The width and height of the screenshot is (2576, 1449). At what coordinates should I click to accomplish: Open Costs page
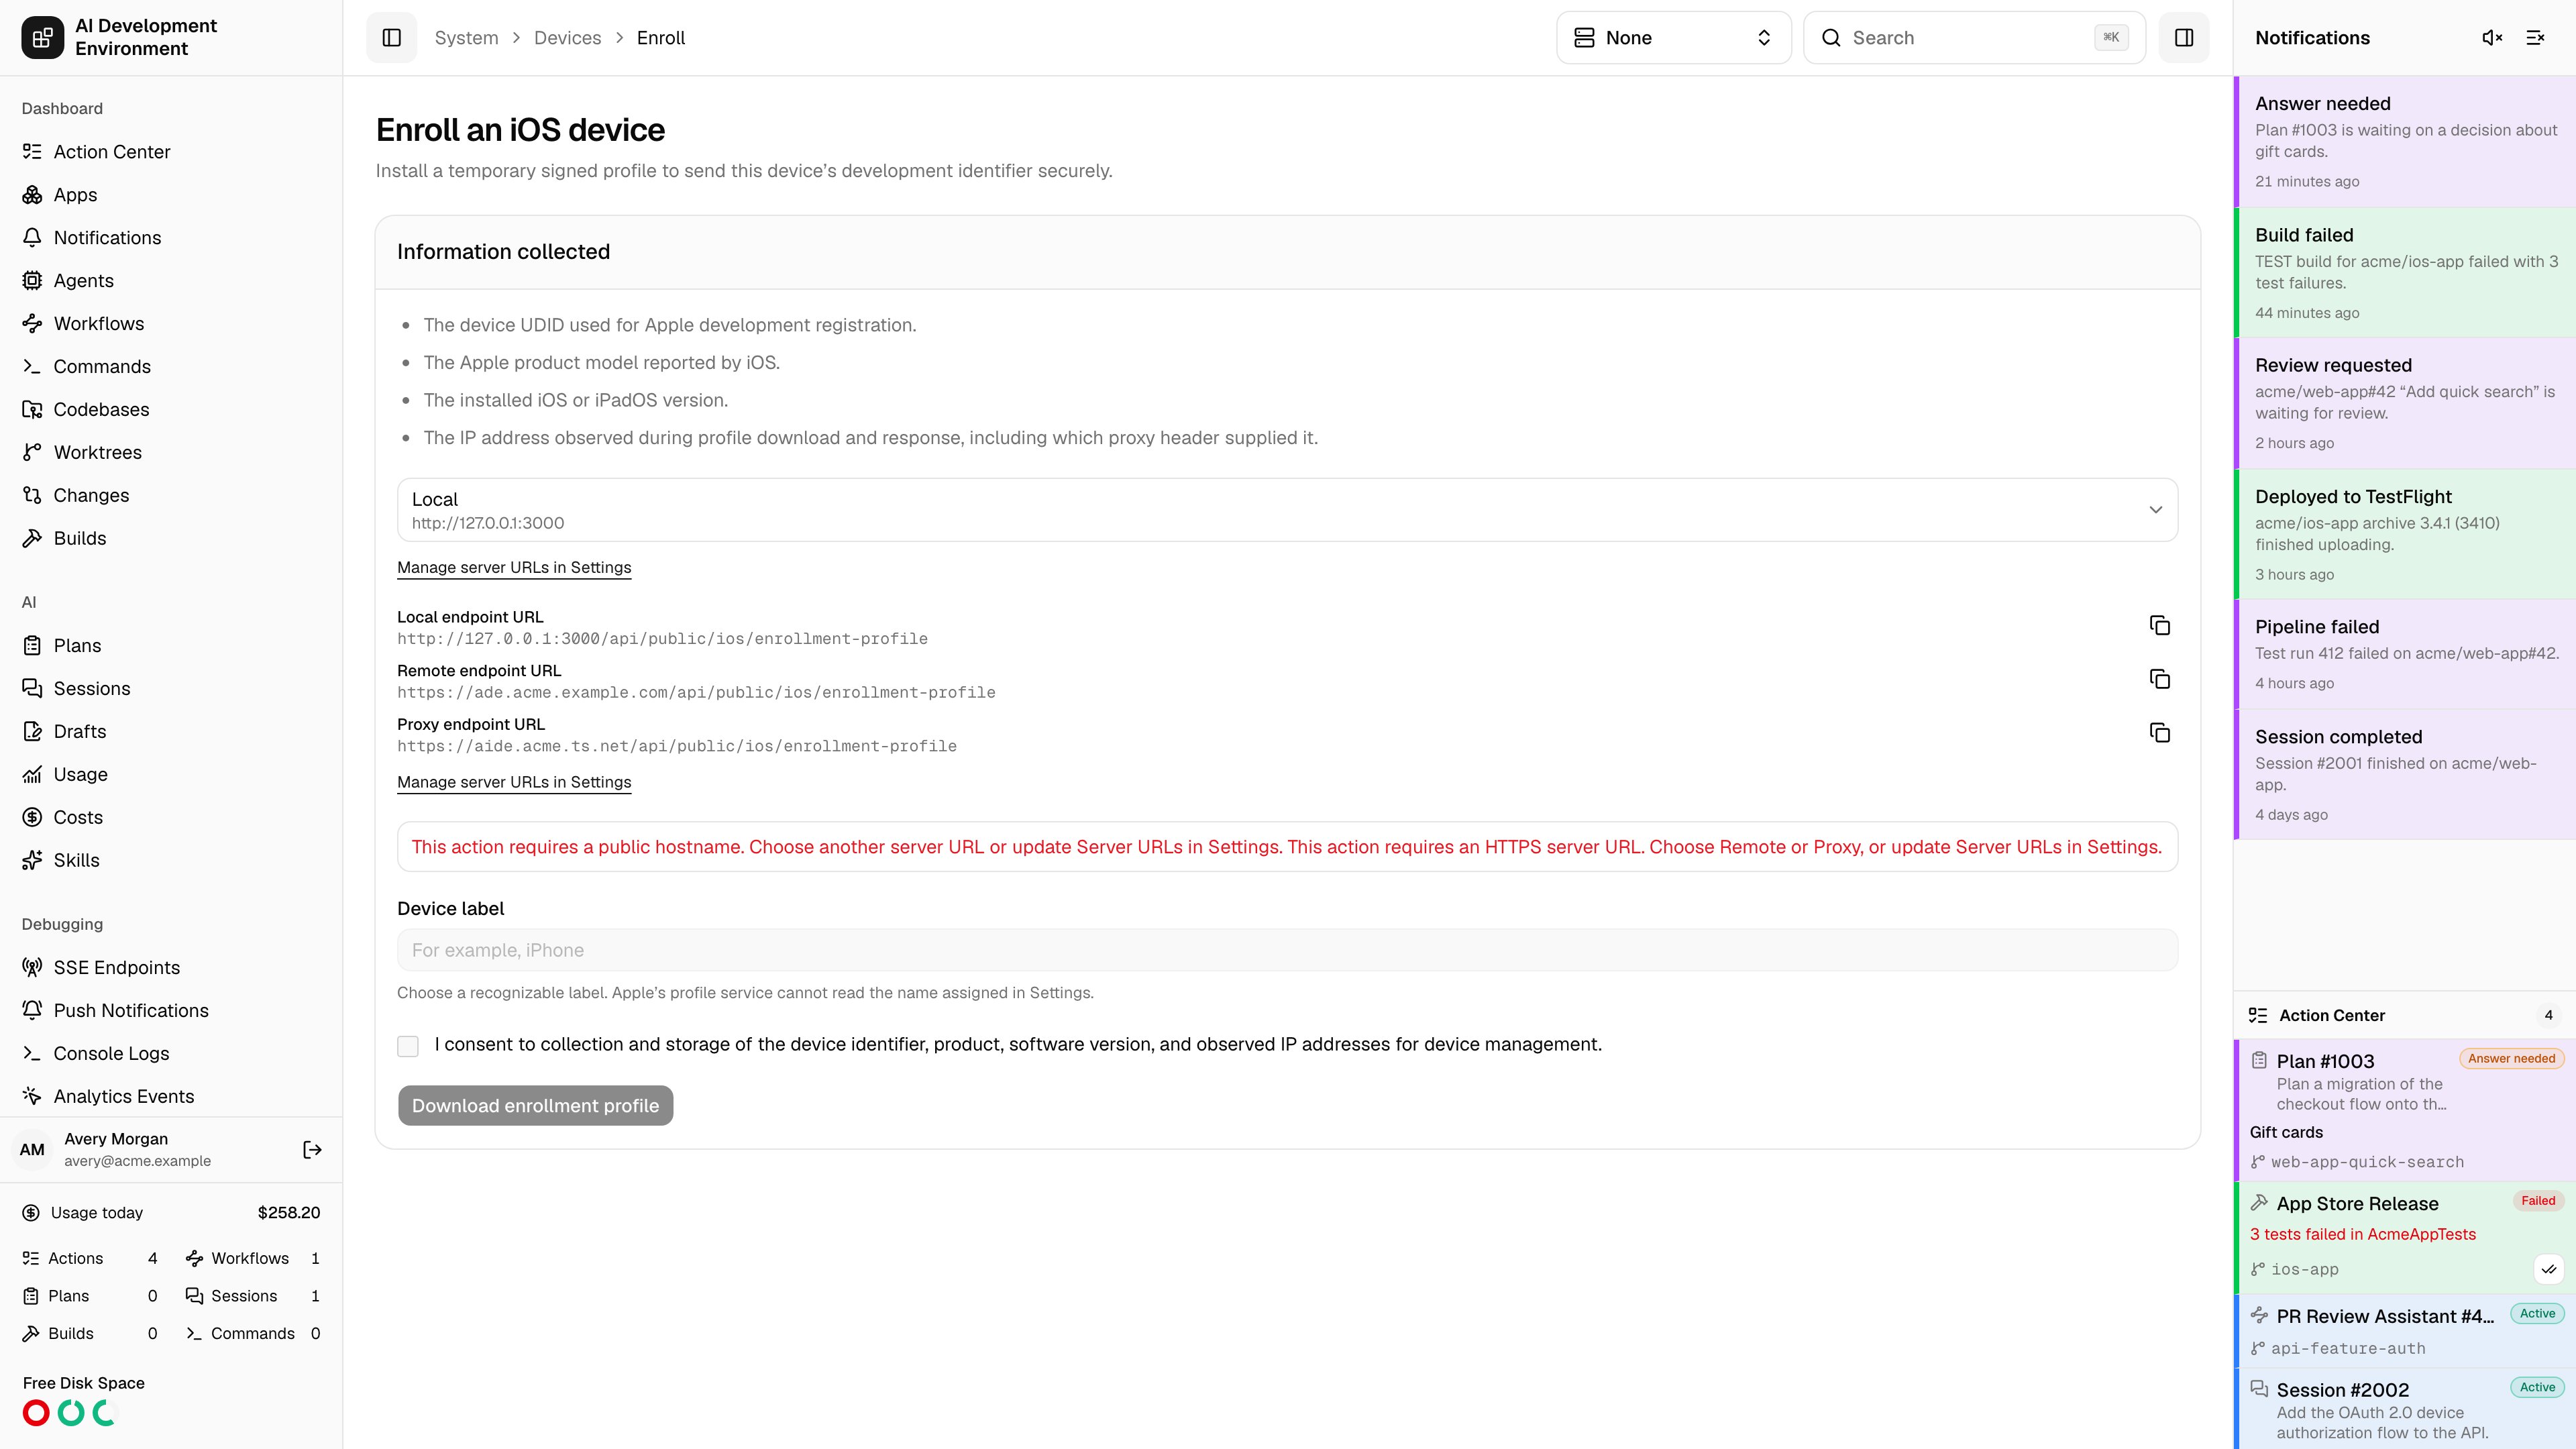171,818
